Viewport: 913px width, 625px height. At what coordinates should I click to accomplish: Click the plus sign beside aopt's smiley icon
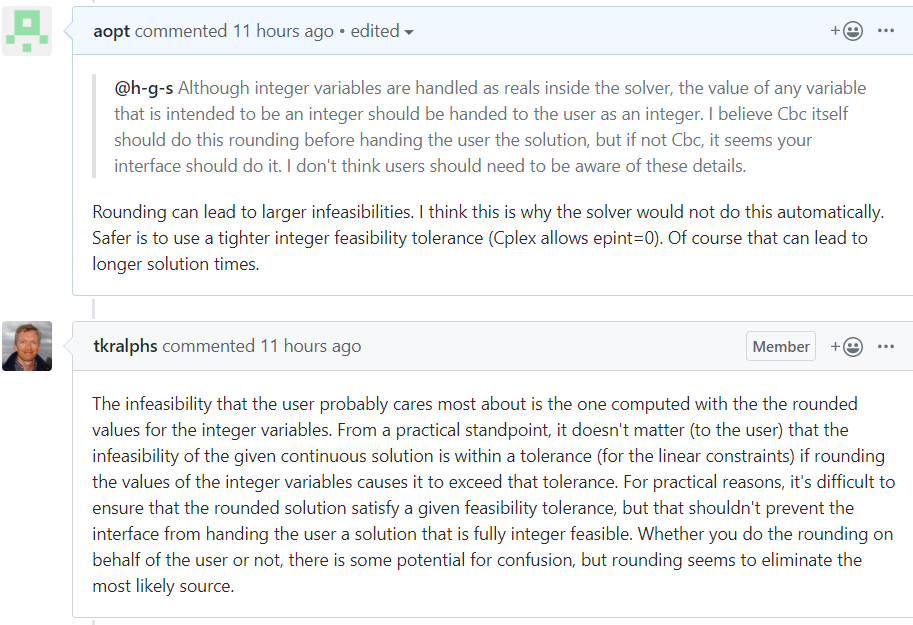(x=835, y=31)
